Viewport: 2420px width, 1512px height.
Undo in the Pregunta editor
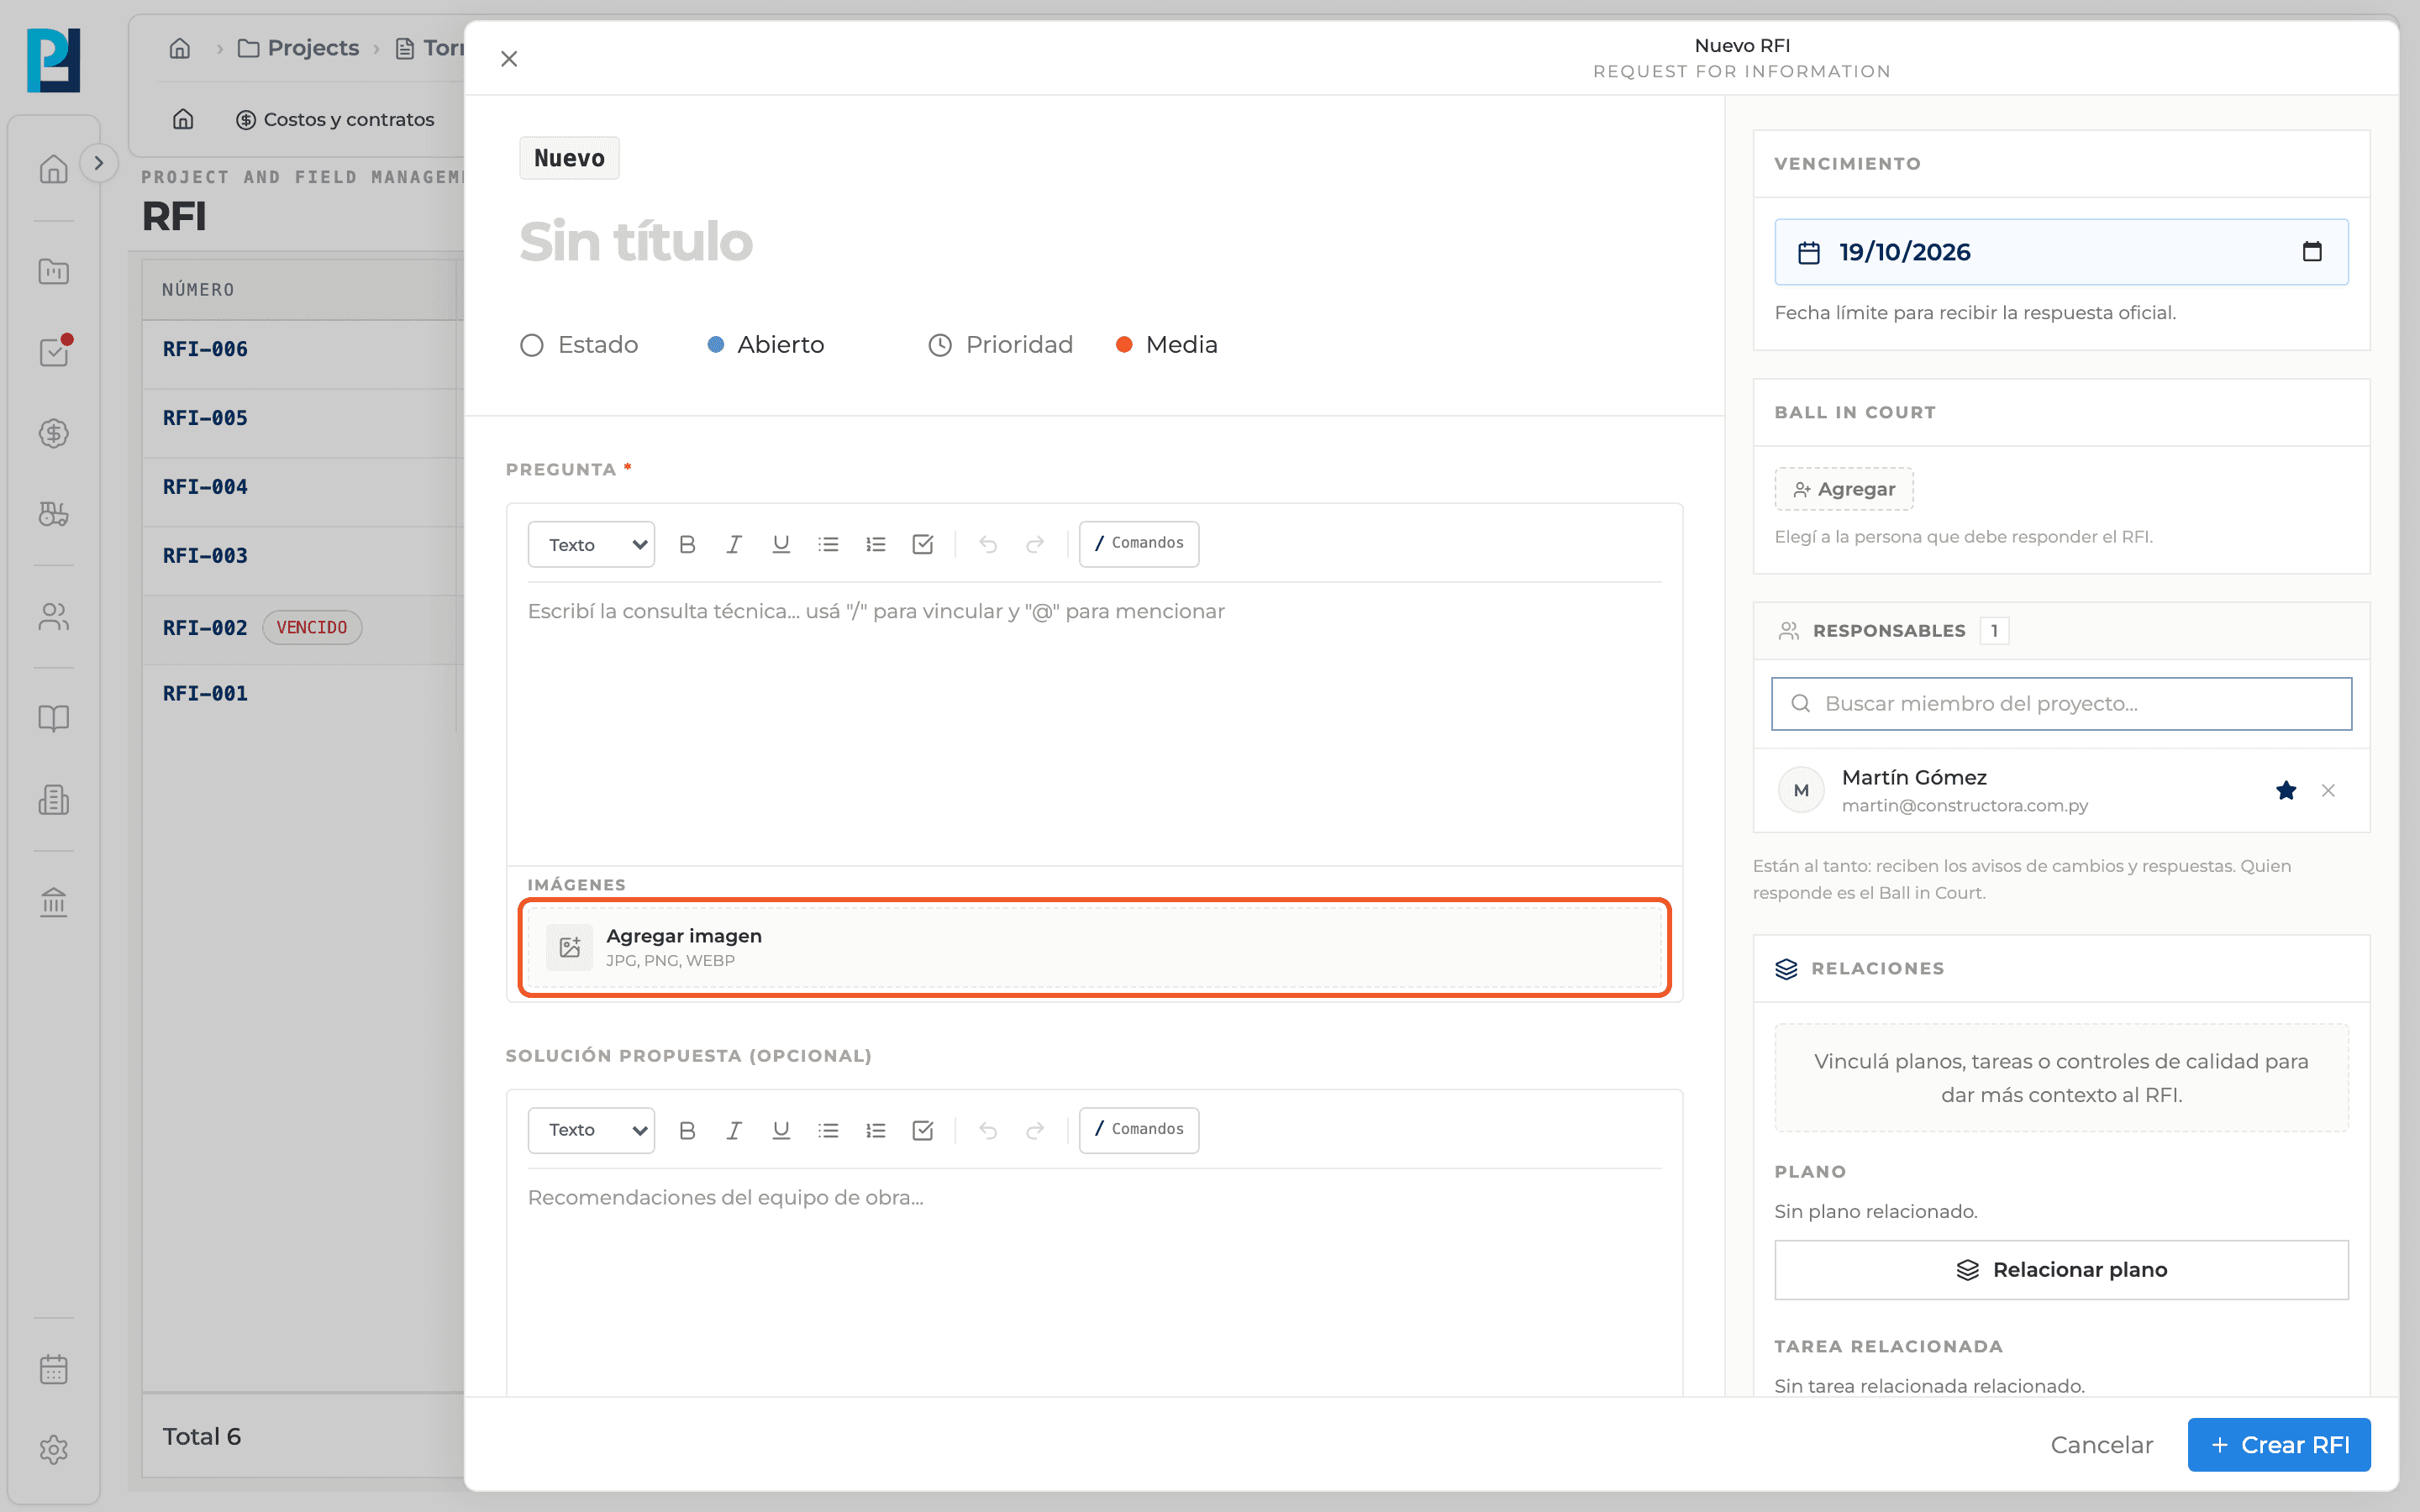(988, 544)
